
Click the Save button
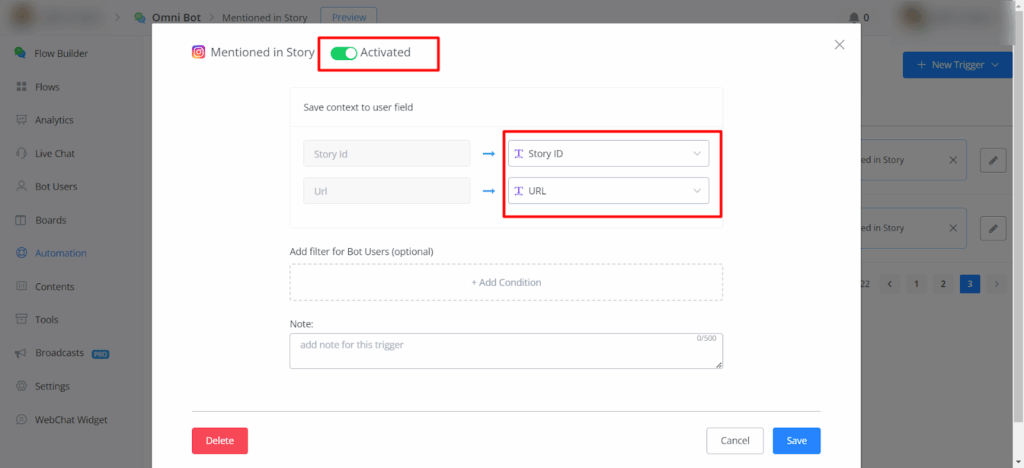click(x=796, y=441)
